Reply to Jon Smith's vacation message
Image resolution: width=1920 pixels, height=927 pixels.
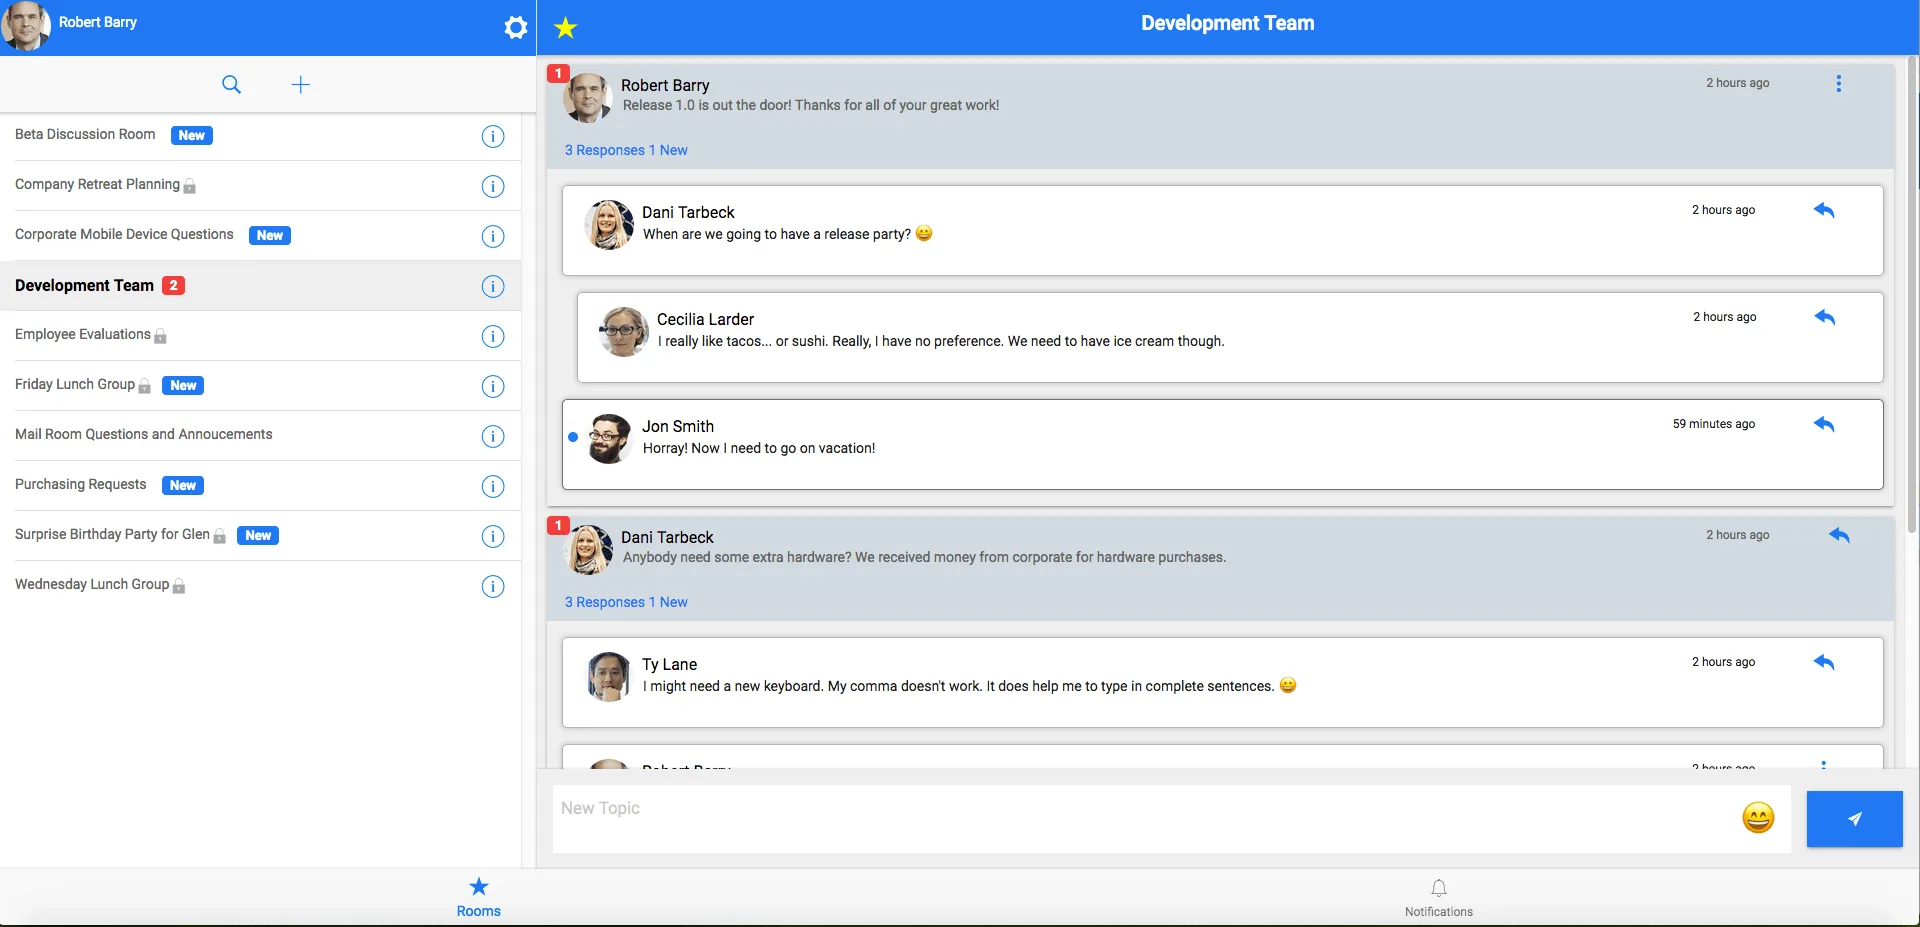(x=1824, y=424)
